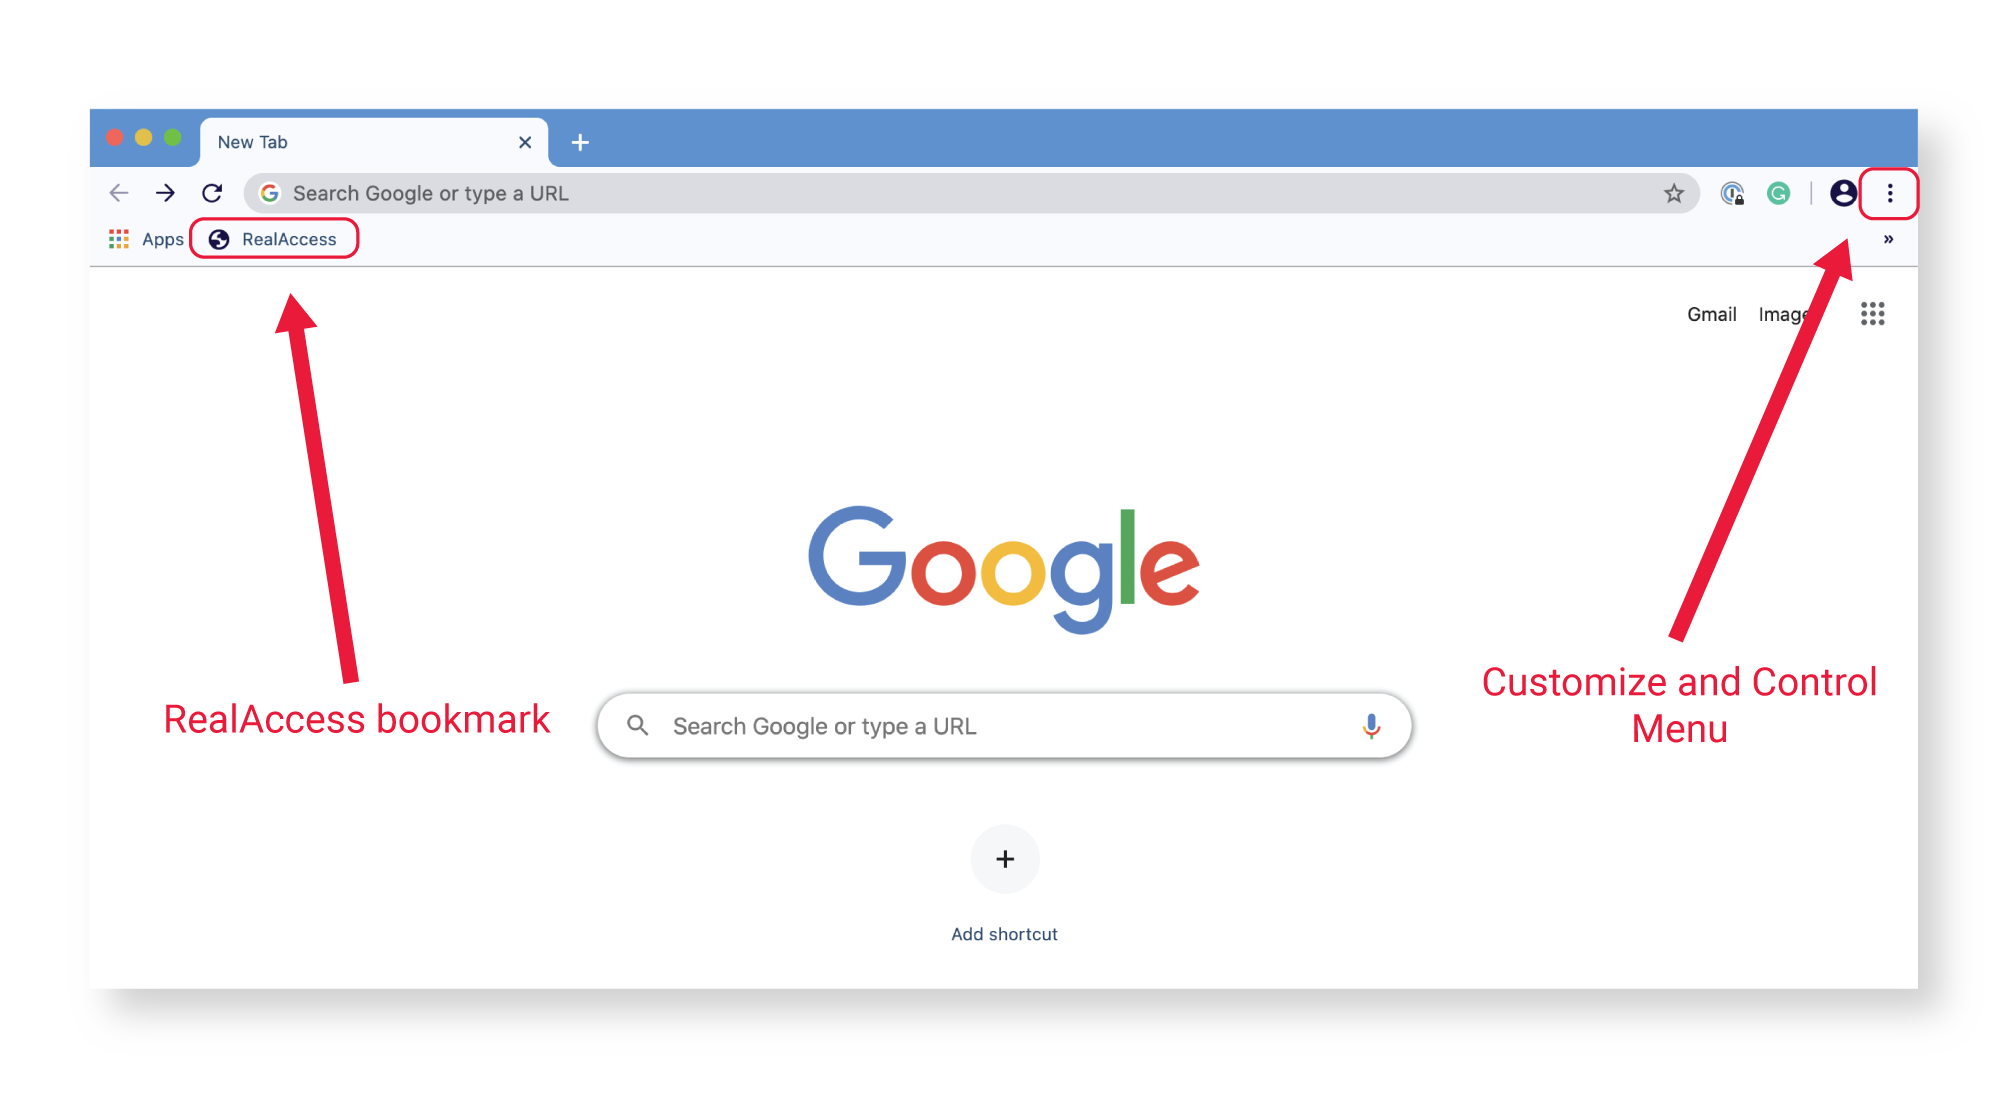2000x1115 pixels.
Task: Open the Customize and Control menu
Action: [x=1890, y=192]
